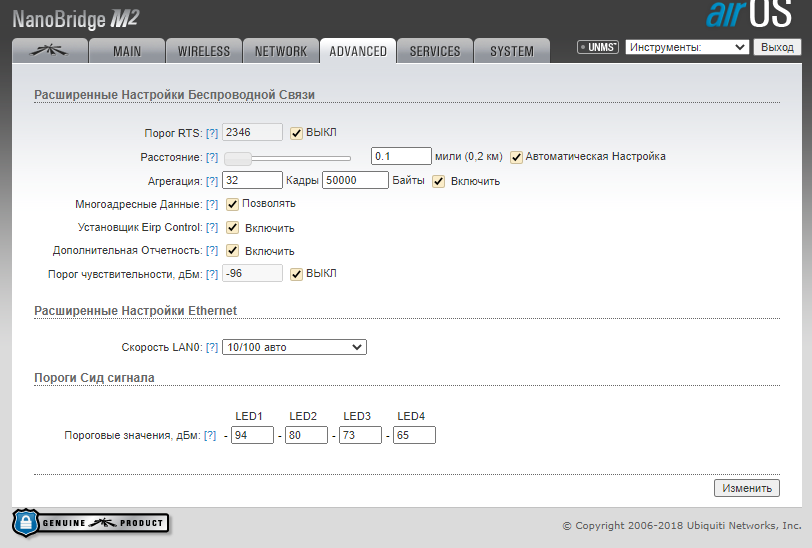Click the Выход logout button
The image size is (812, 548).
(x=777, y=47)
